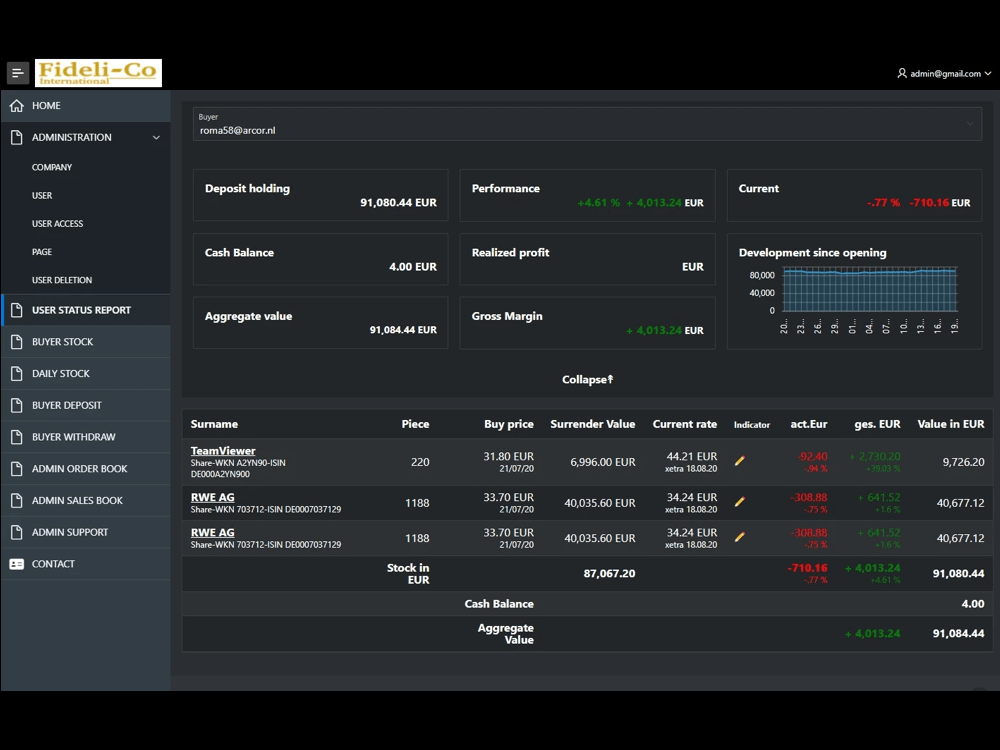The height and width of the screenshot is (750, 1000).
Task: Click the Surrender Value column header
Action: point(592,424)
